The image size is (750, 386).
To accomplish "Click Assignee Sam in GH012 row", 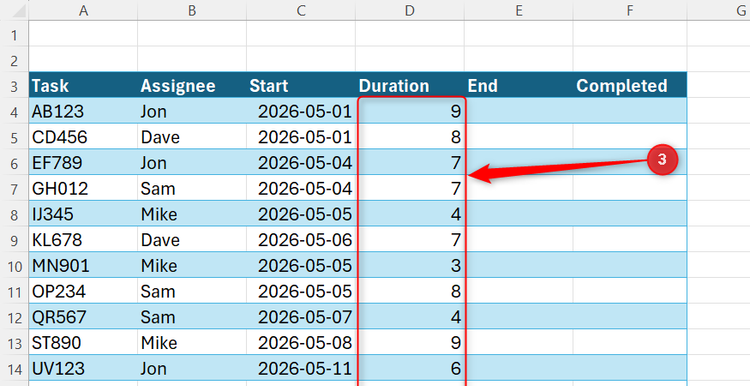I will (192, 188).
